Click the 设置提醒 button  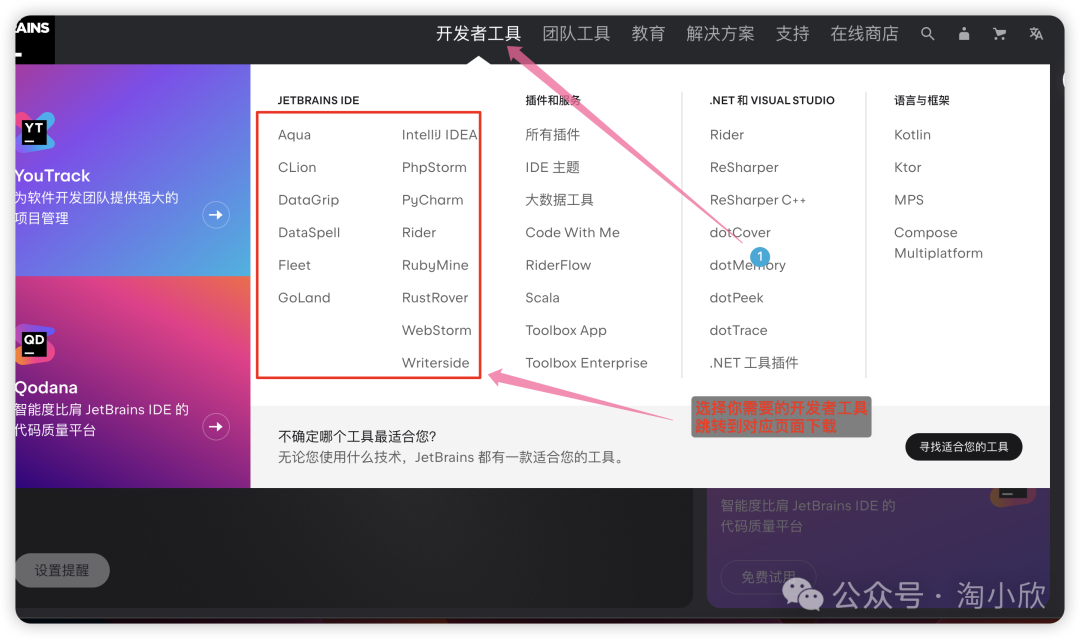click(x=62, y=570)
